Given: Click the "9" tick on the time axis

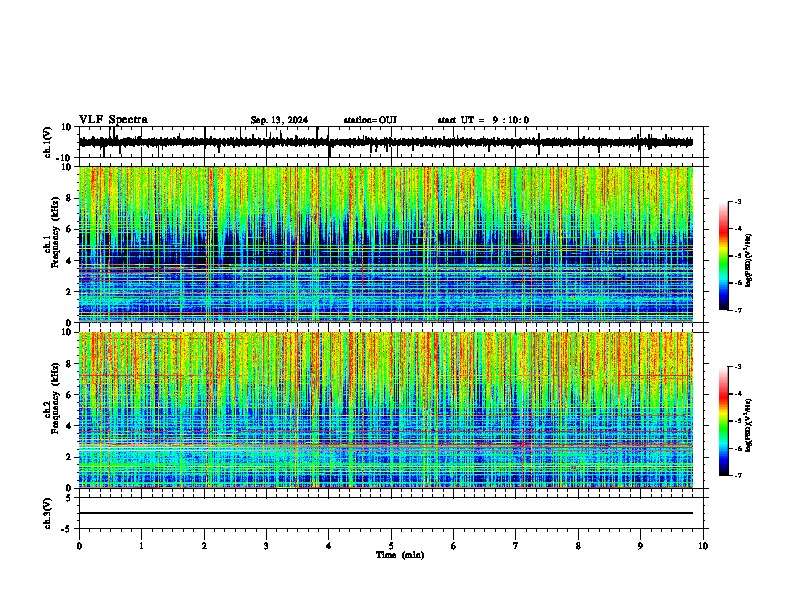Looking at the screenshot, I should click(640, 546).
